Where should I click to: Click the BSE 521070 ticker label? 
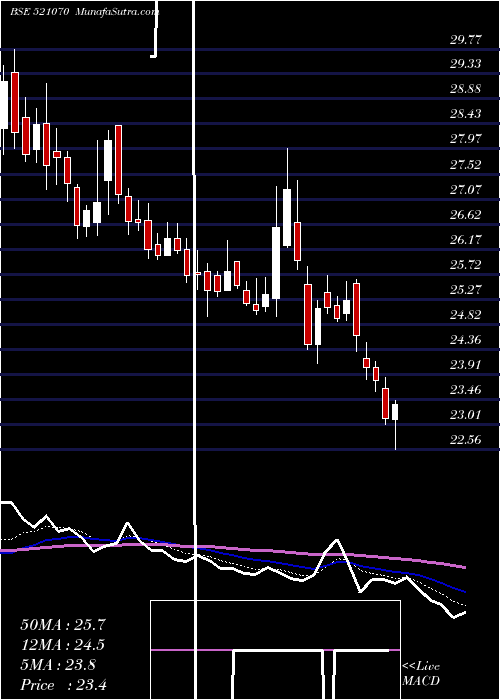[39, 12]
